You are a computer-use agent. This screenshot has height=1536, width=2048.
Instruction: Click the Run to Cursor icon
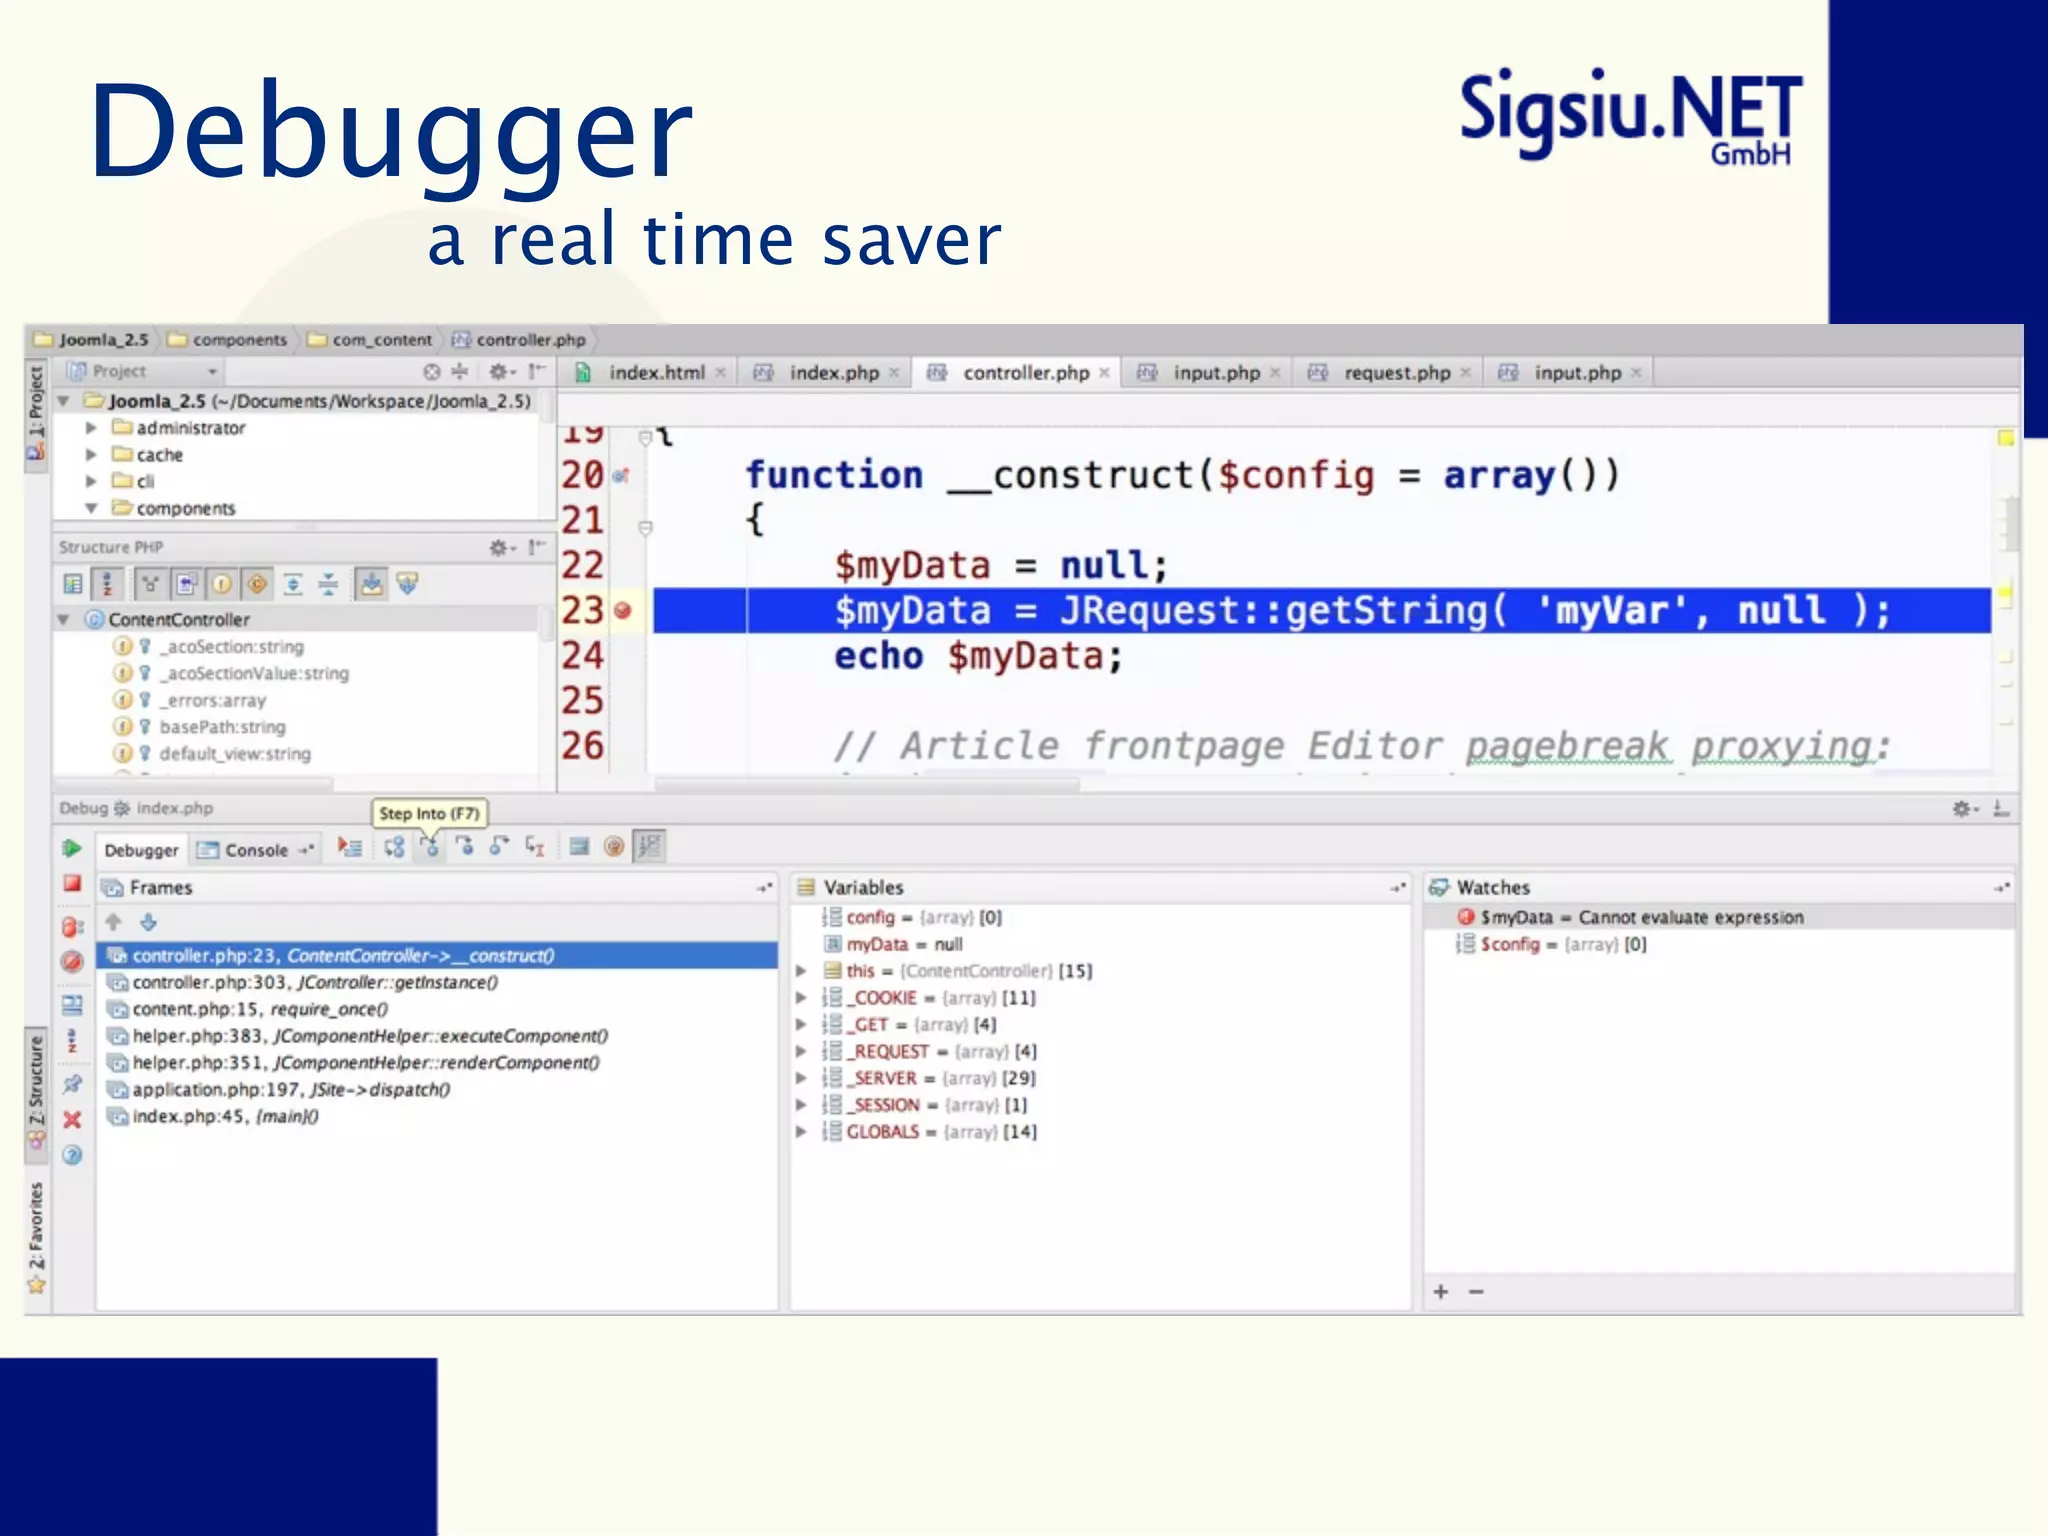(x=535, y=847)
